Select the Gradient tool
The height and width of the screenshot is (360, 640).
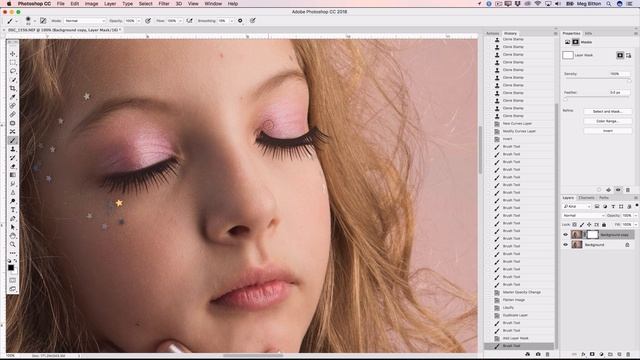click(x=13, y=175)
